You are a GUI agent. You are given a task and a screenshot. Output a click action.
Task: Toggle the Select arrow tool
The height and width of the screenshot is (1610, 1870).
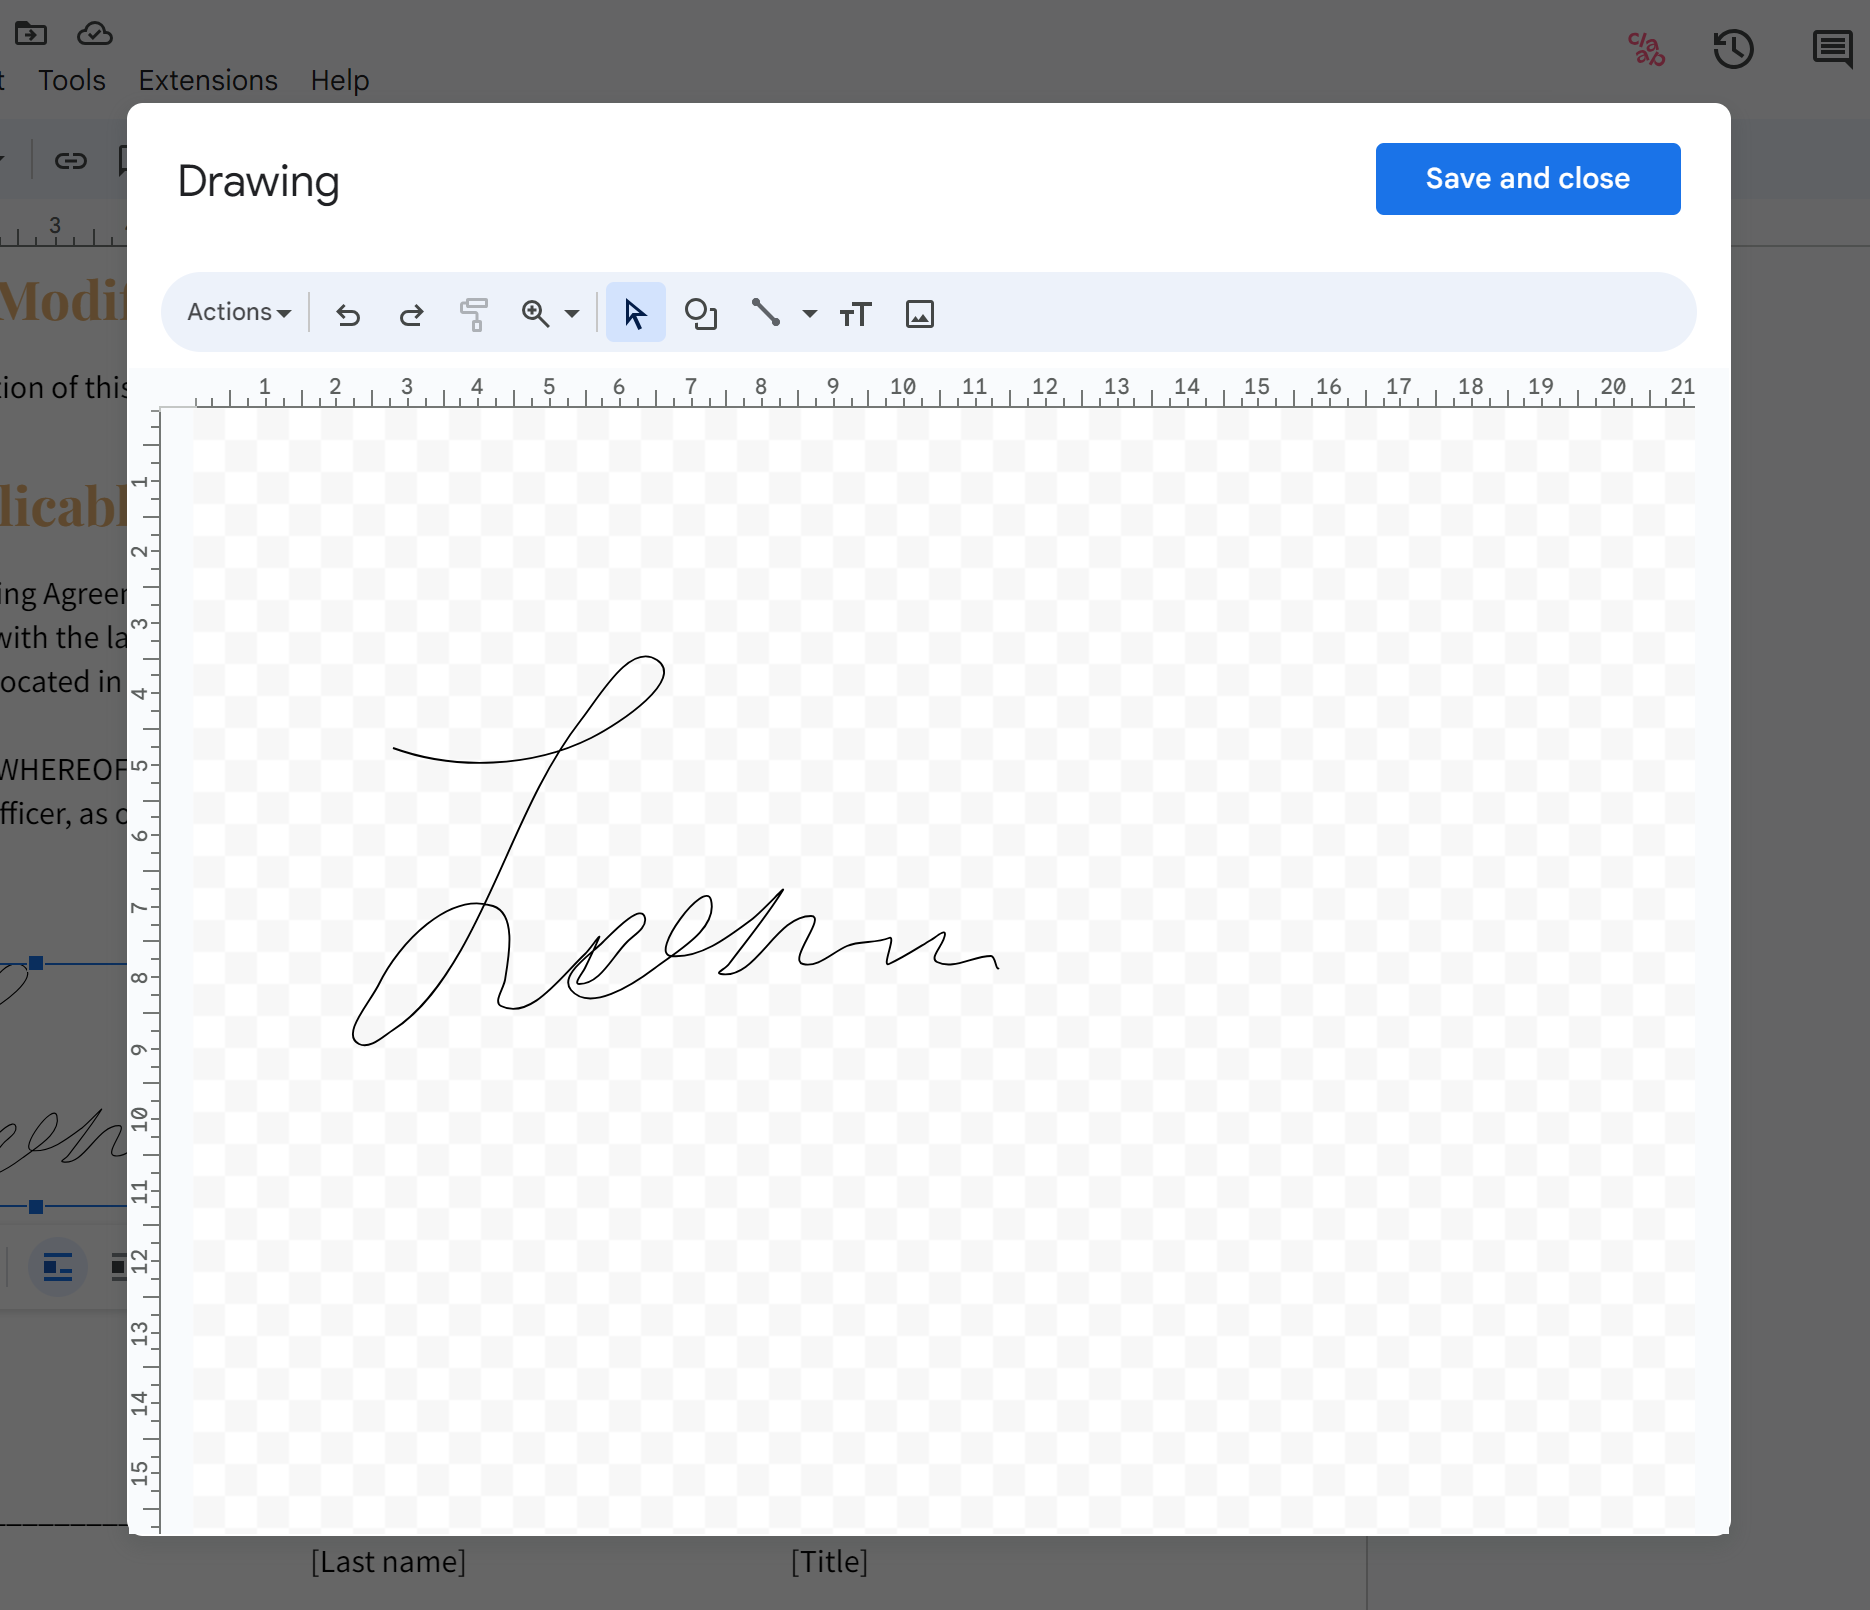coord(635,312)
